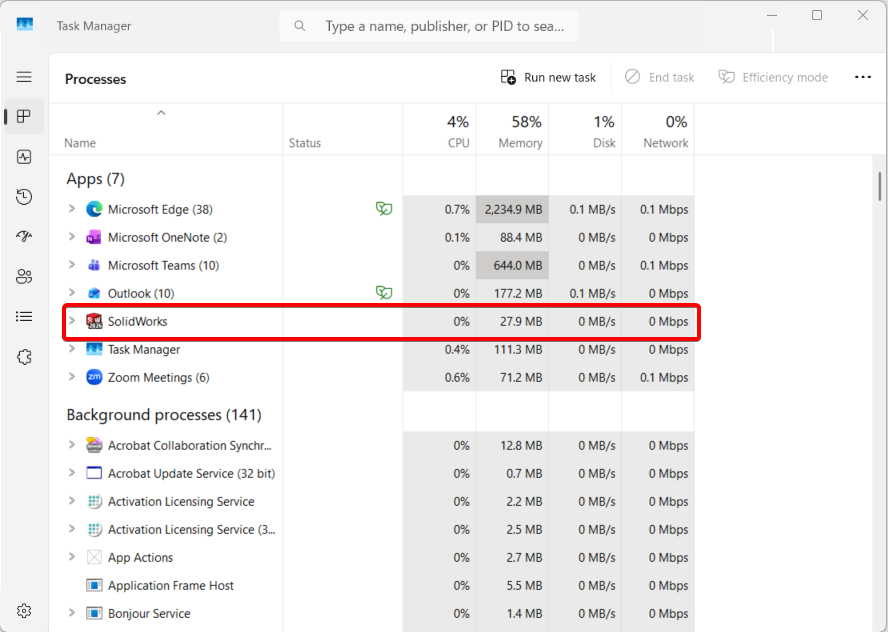Click the Background processes (141) heading
Screen dimensions: 888x632
pos(164,415)
